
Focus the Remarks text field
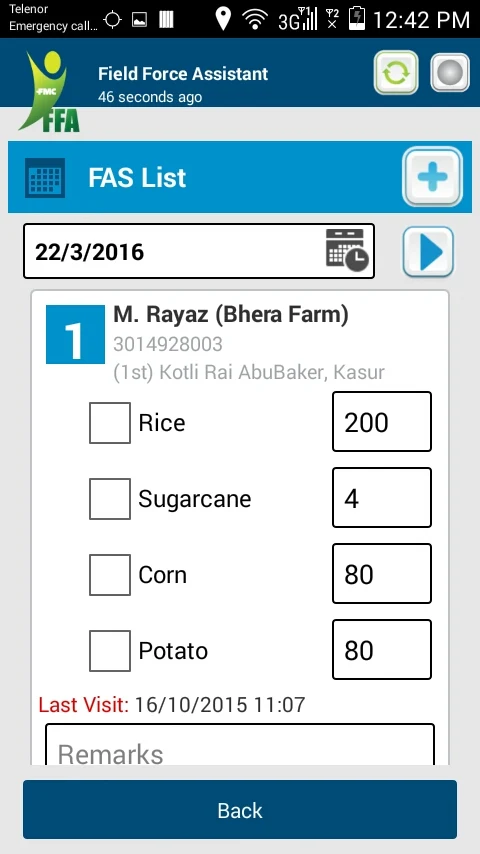pos(240,745)
